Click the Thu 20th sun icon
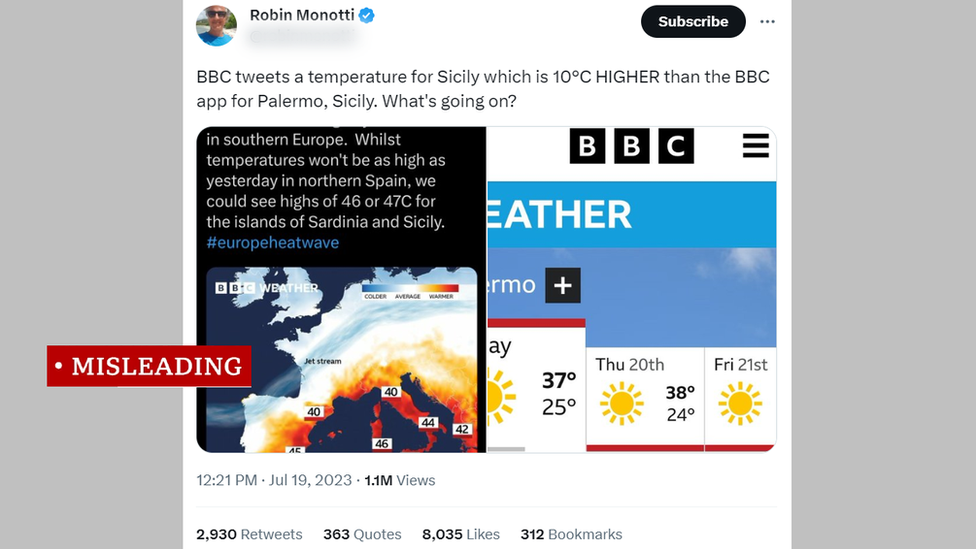 point(621,403)
